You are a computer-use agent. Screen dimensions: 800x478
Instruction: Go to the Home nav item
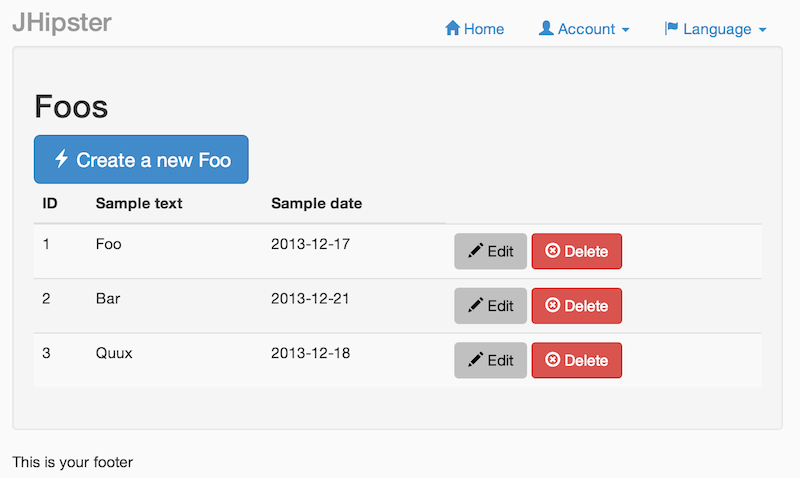[484, 29]
